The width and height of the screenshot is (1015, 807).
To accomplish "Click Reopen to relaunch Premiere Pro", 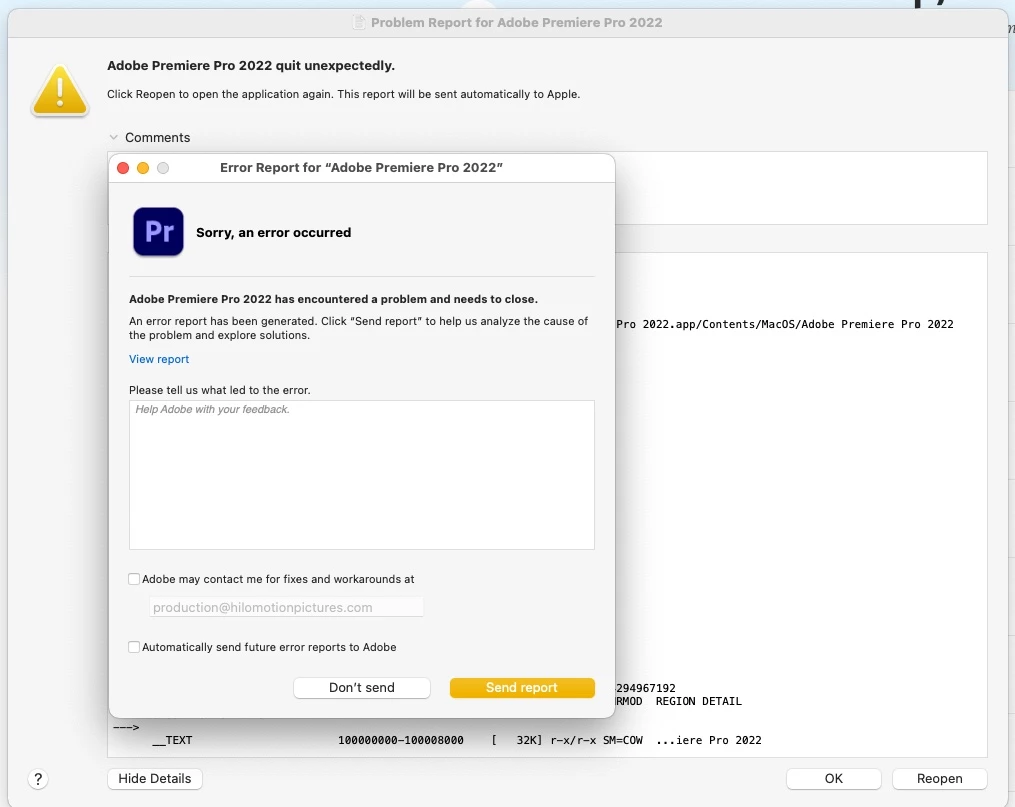I will click(939, 779).
